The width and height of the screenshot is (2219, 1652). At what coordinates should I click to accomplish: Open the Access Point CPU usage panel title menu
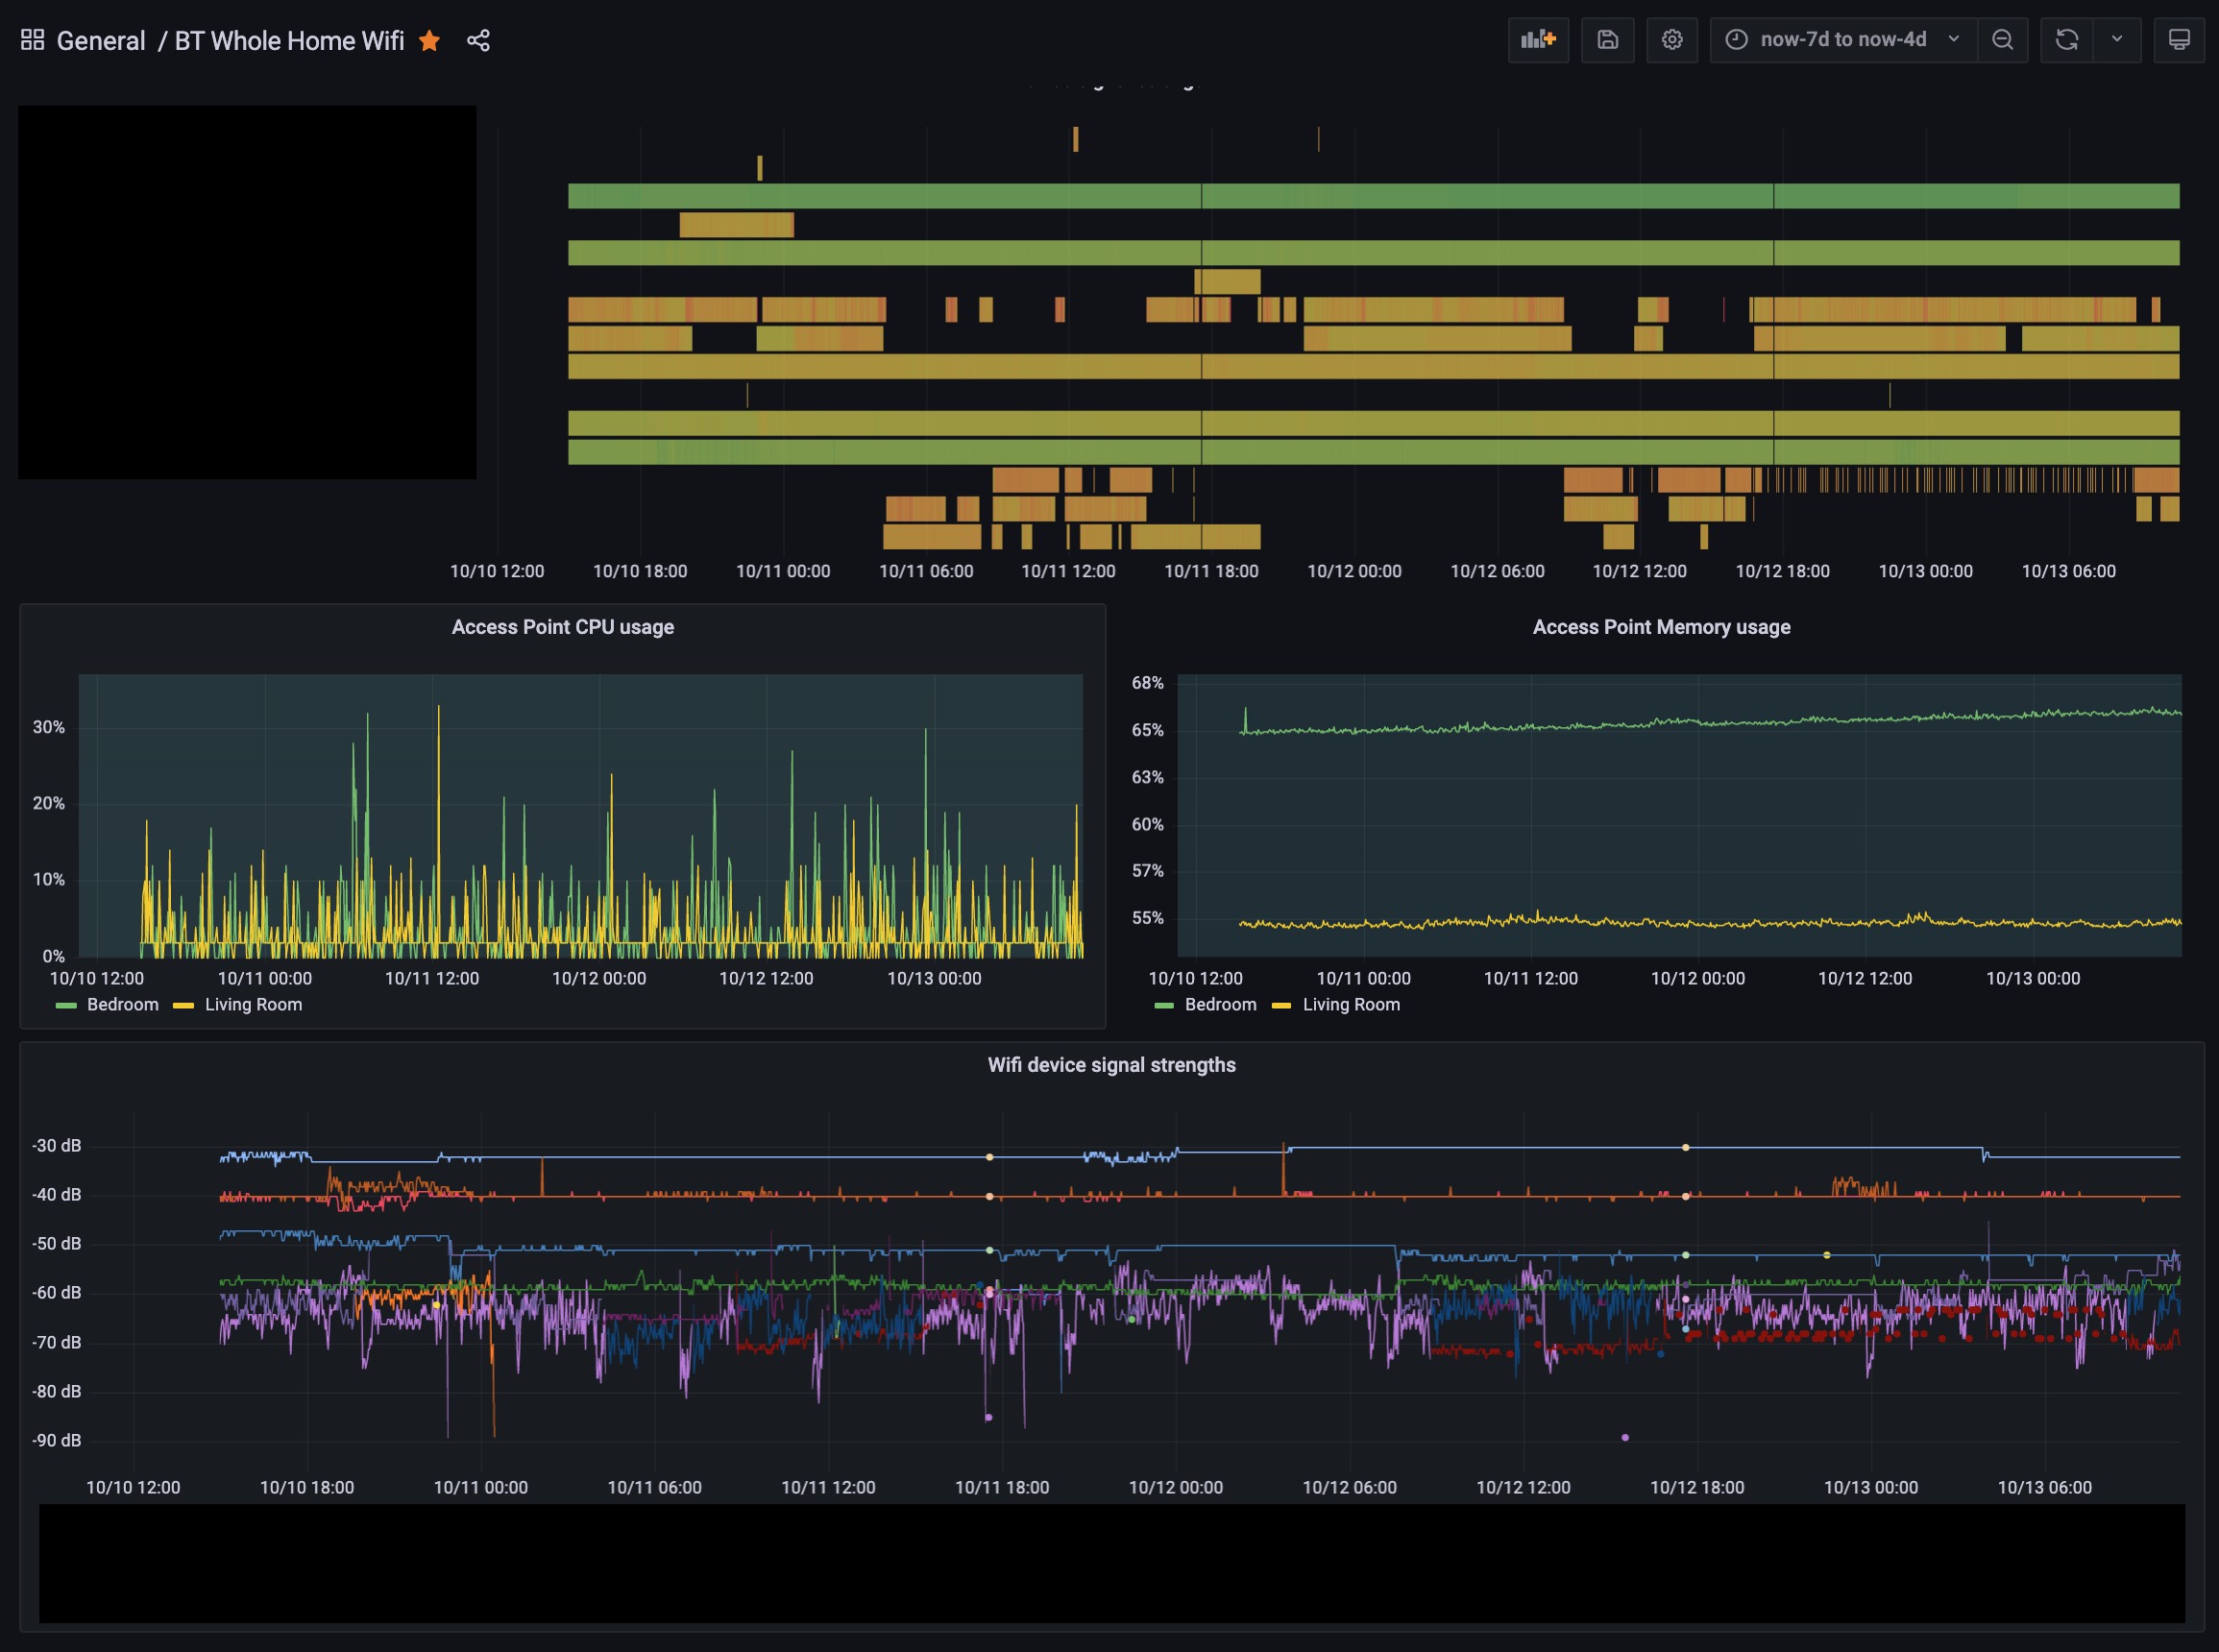[x=562, y=627]
